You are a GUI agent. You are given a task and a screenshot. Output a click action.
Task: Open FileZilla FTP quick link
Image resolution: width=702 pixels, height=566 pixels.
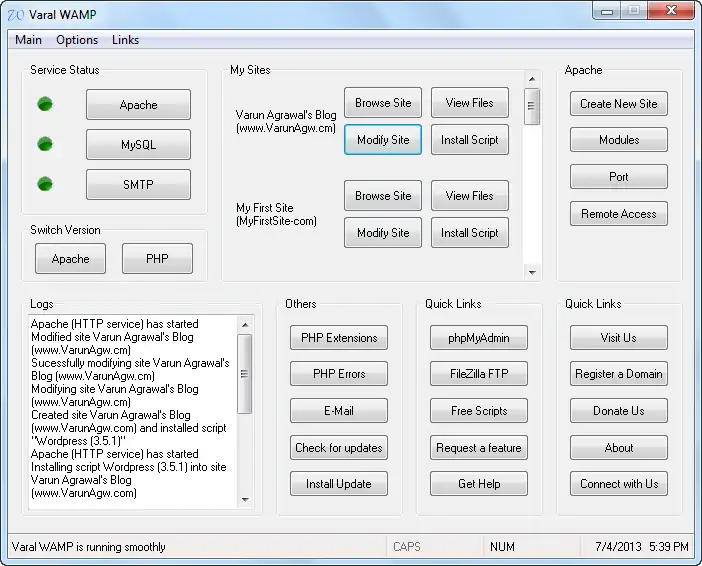tap(479, 374)
